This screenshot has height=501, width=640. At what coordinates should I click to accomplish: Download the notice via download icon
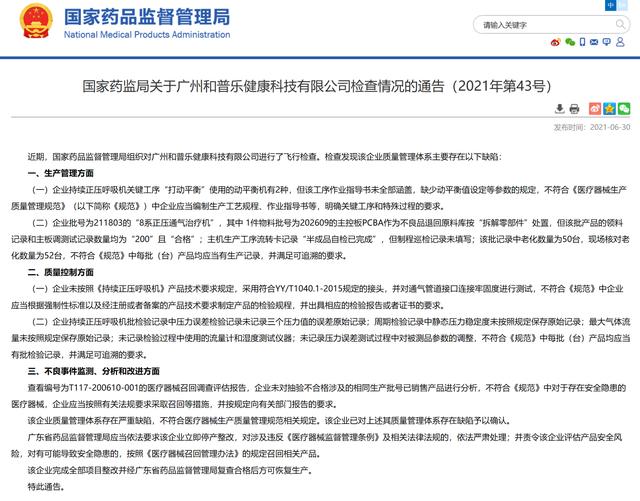(x=560, y=109)
